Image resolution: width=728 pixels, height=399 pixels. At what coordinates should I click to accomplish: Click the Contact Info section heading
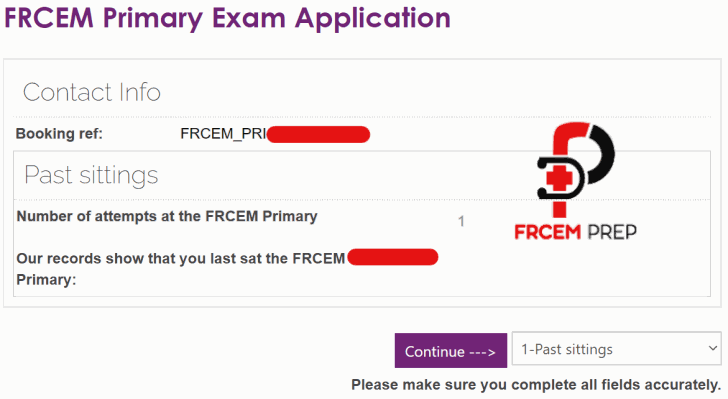92,92
